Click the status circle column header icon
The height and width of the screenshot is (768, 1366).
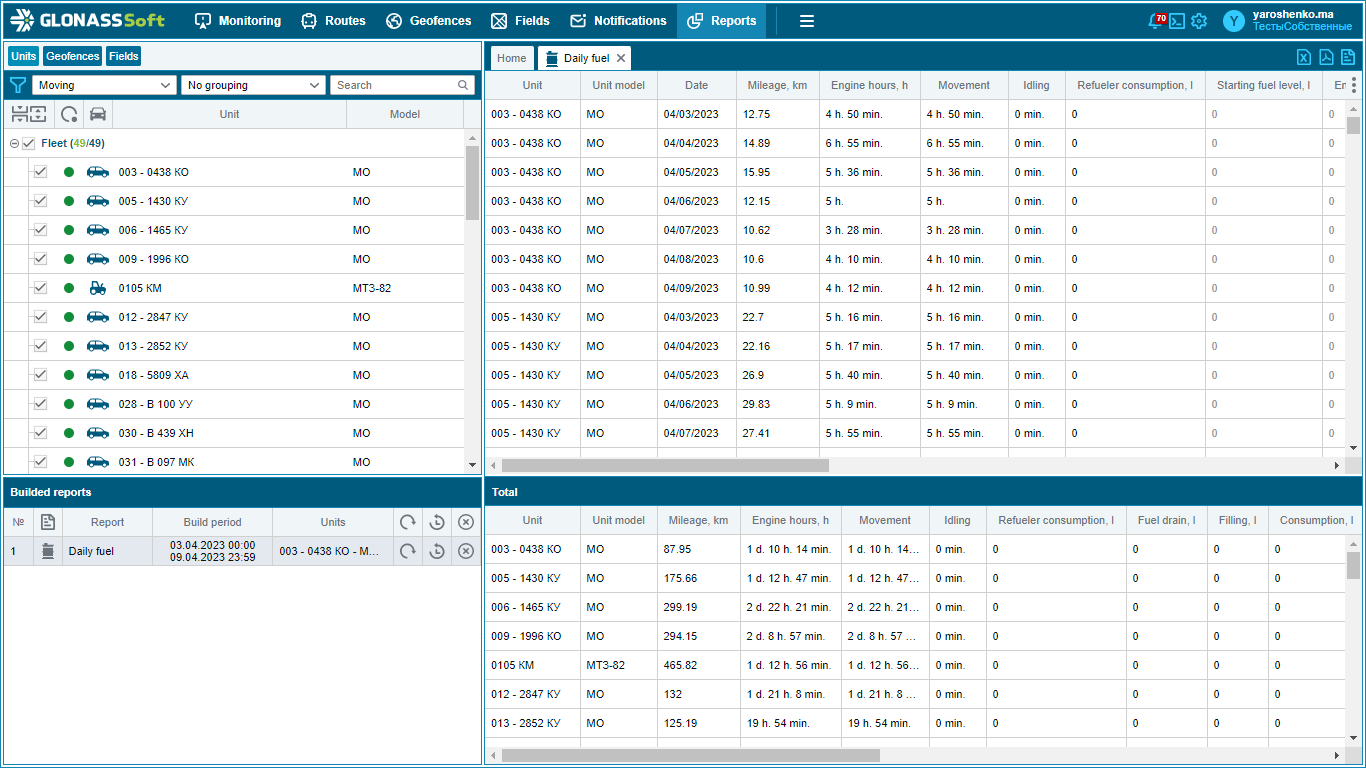(x=69, y=114)
